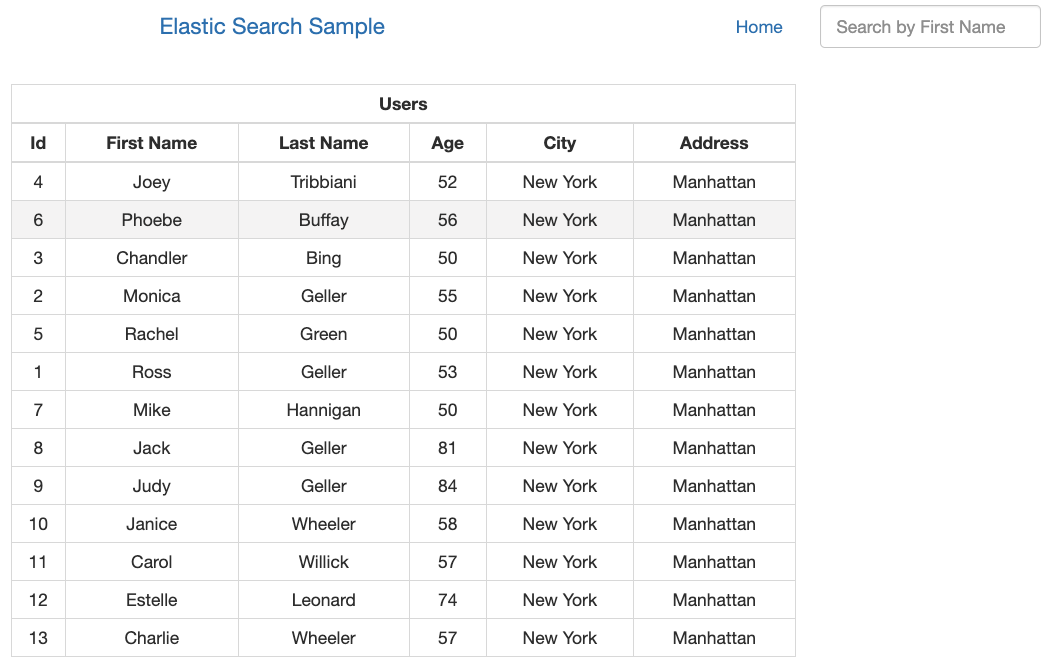Screen dimensions: 1058x671
Task: Click Jack Geller's age value 81
Action: coord(447,447)
